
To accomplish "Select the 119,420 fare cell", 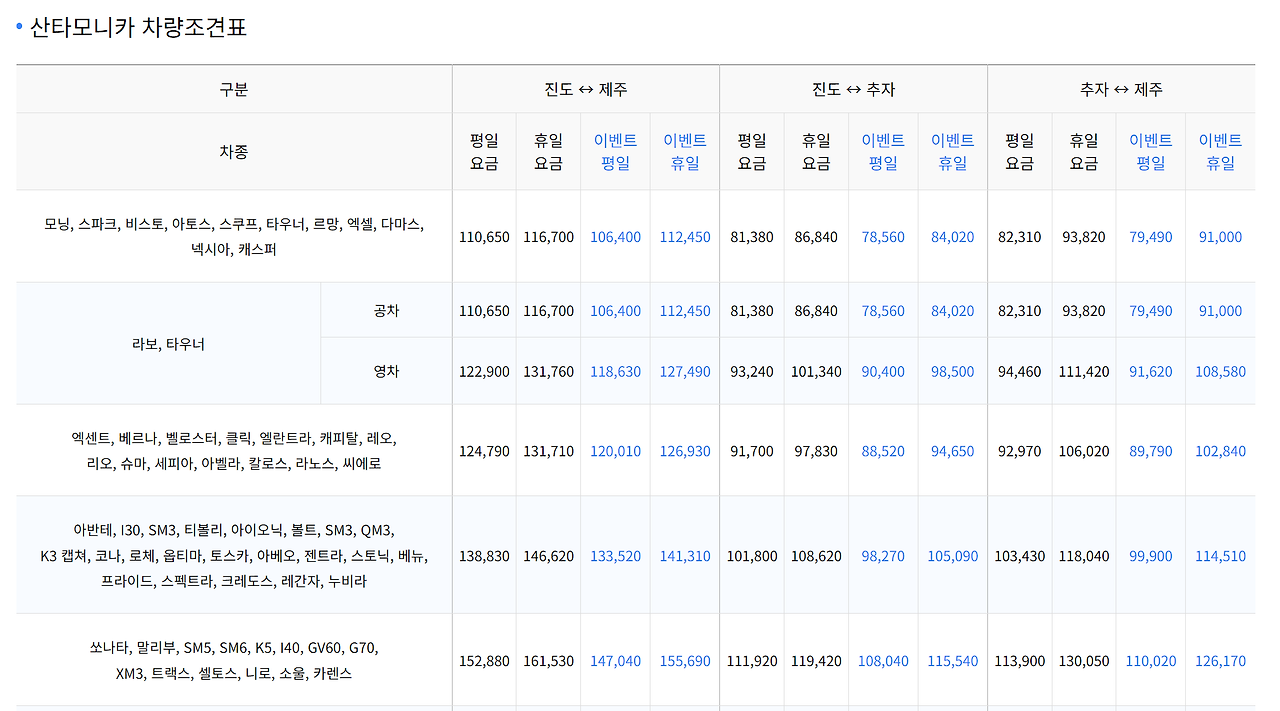I will 816,661.
